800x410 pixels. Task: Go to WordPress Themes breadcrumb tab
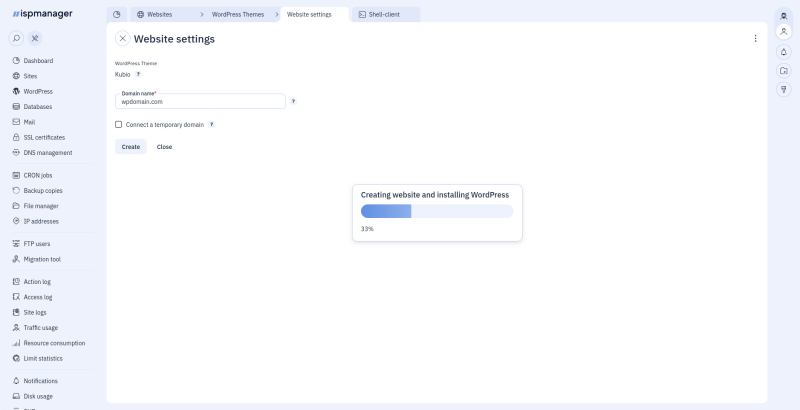click(238, 14)
